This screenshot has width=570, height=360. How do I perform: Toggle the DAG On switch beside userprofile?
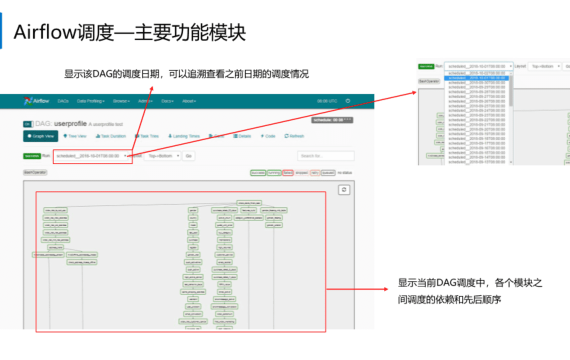point(28,124)
